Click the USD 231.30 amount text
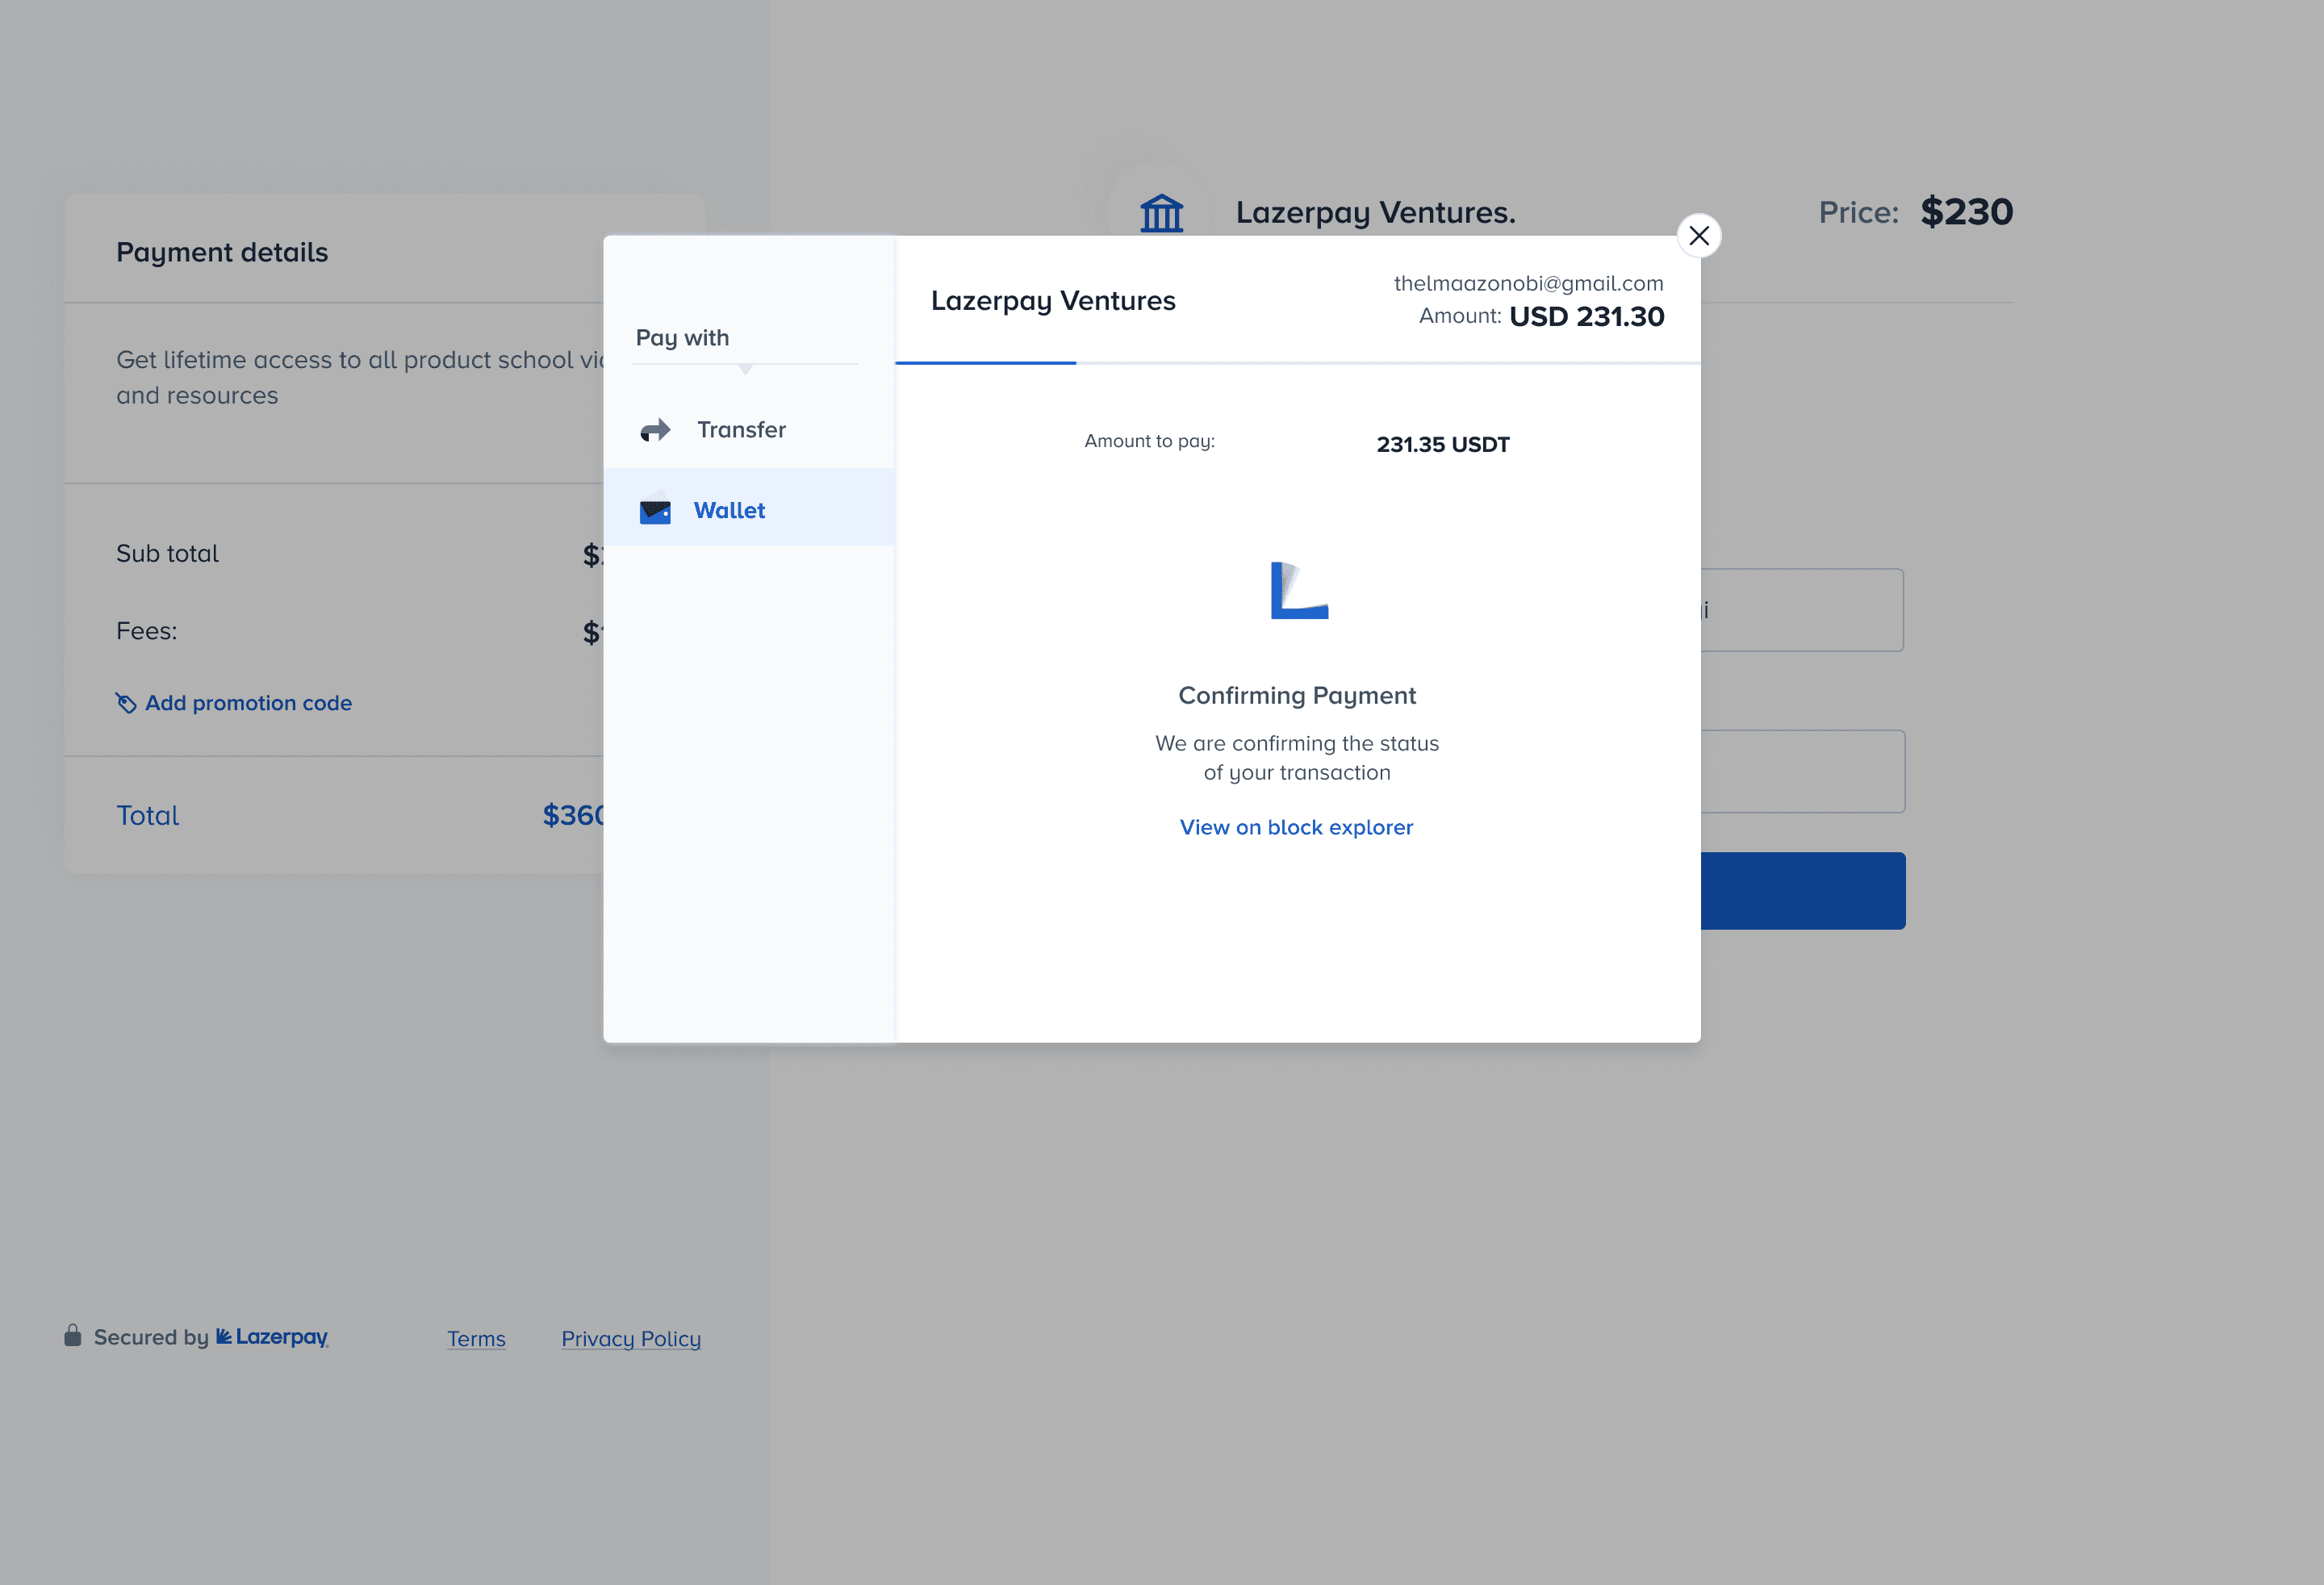 pyautogui.click(x=1587, y=317)
